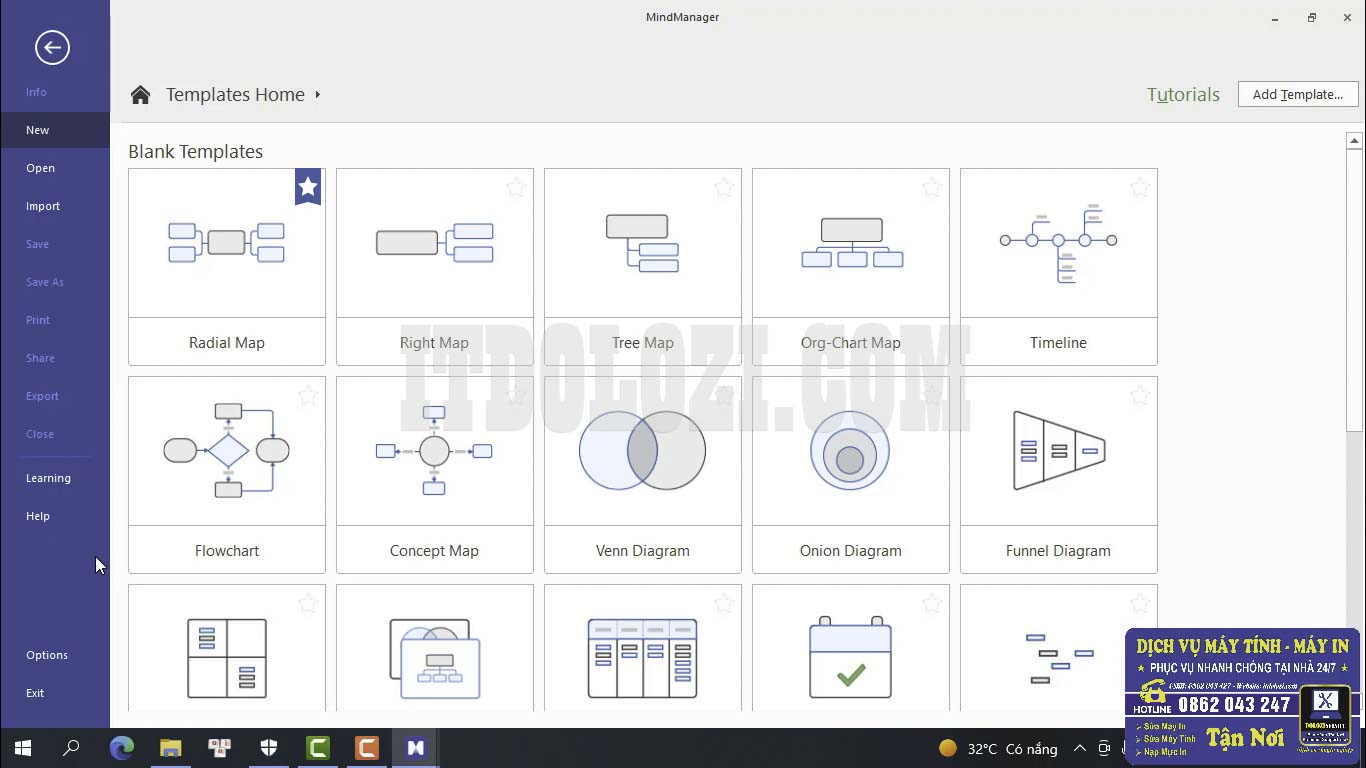Click the Add Template button
The image size is (1366, 768).
[1297, 93]
